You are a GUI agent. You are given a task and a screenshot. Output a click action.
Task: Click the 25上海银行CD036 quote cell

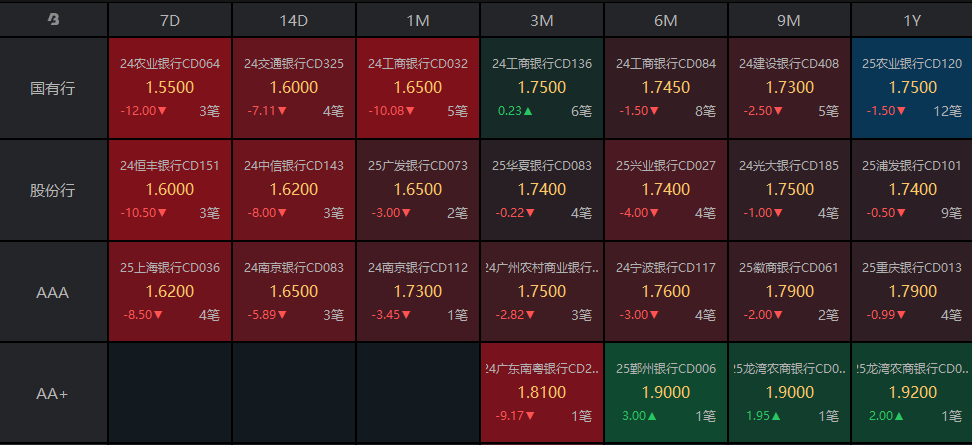170,292
